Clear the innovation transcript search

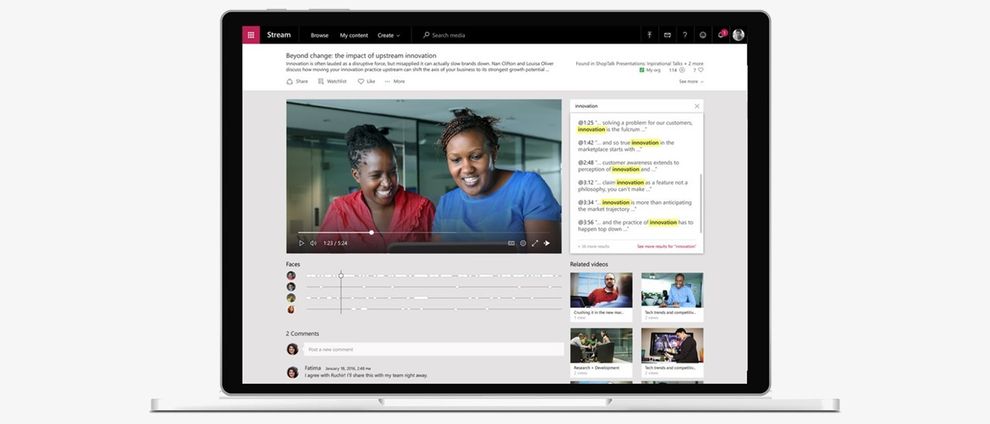pyautogui.click(x=696, y=106)
